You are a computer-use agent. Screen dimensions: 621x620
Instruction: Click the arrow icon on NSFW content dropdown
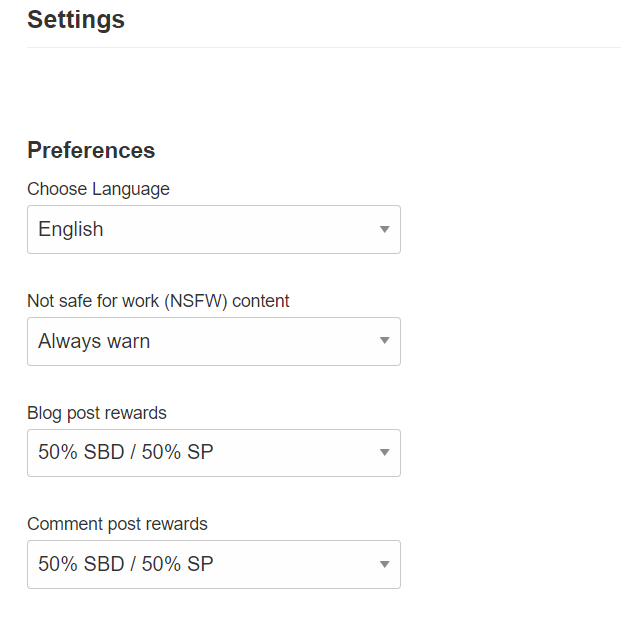click(384, 341)
